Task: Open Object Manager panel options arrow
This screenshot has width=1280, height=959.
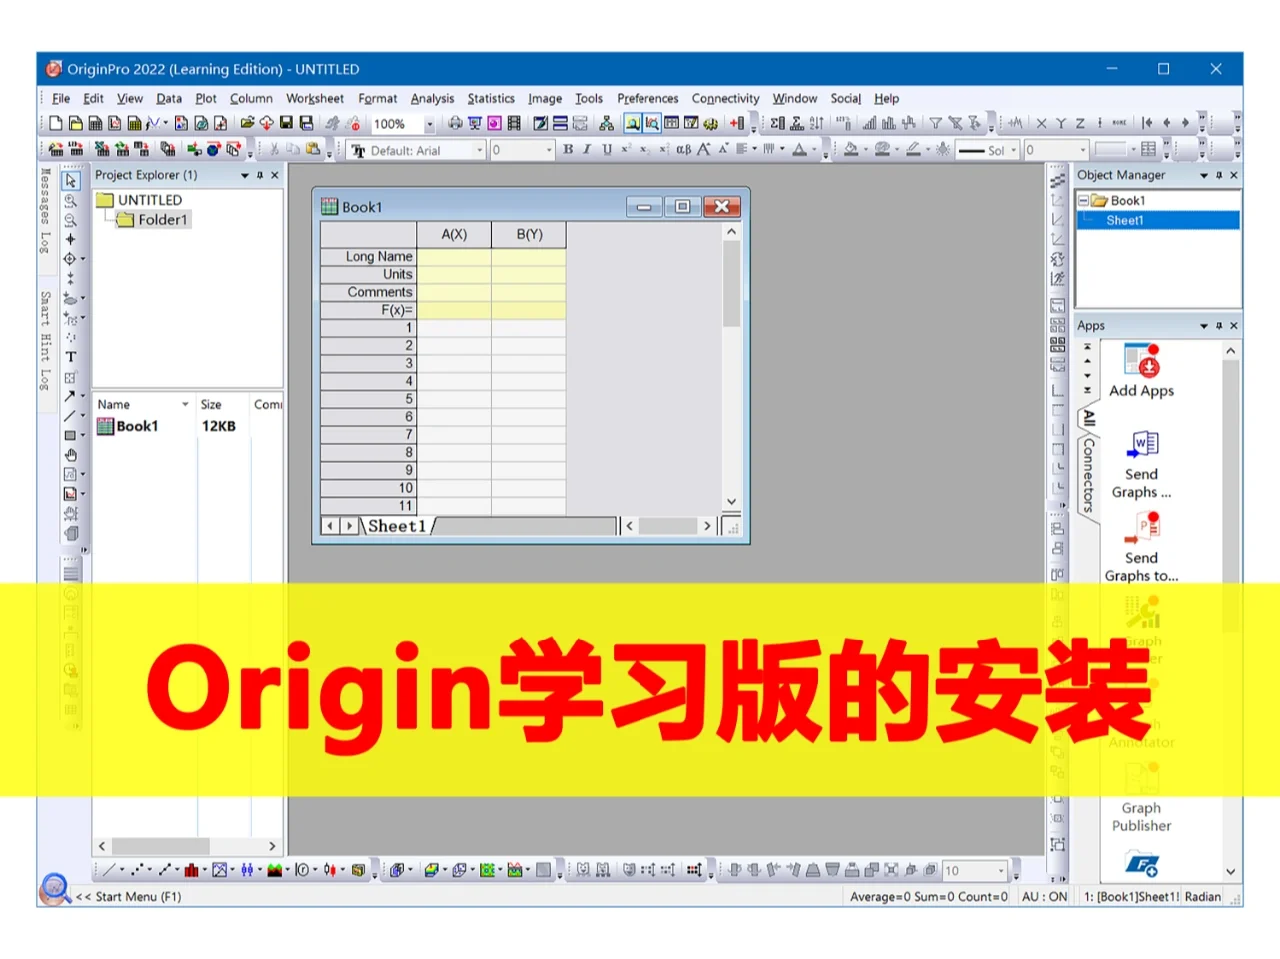Action: click(x=1204, y=175)
